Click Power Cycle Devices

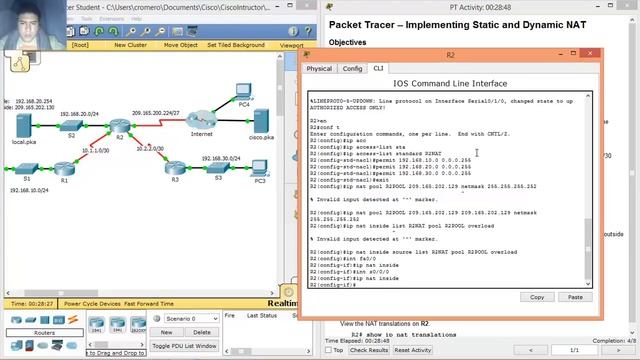pyautogui.click(x=92, y=304)
